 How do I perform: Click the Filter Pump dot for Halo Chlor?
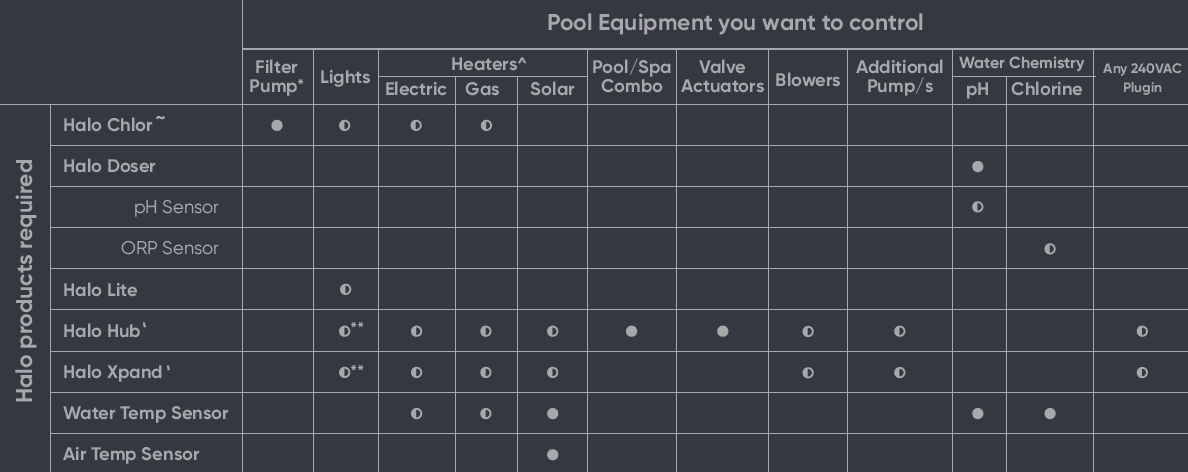(277, 126)
